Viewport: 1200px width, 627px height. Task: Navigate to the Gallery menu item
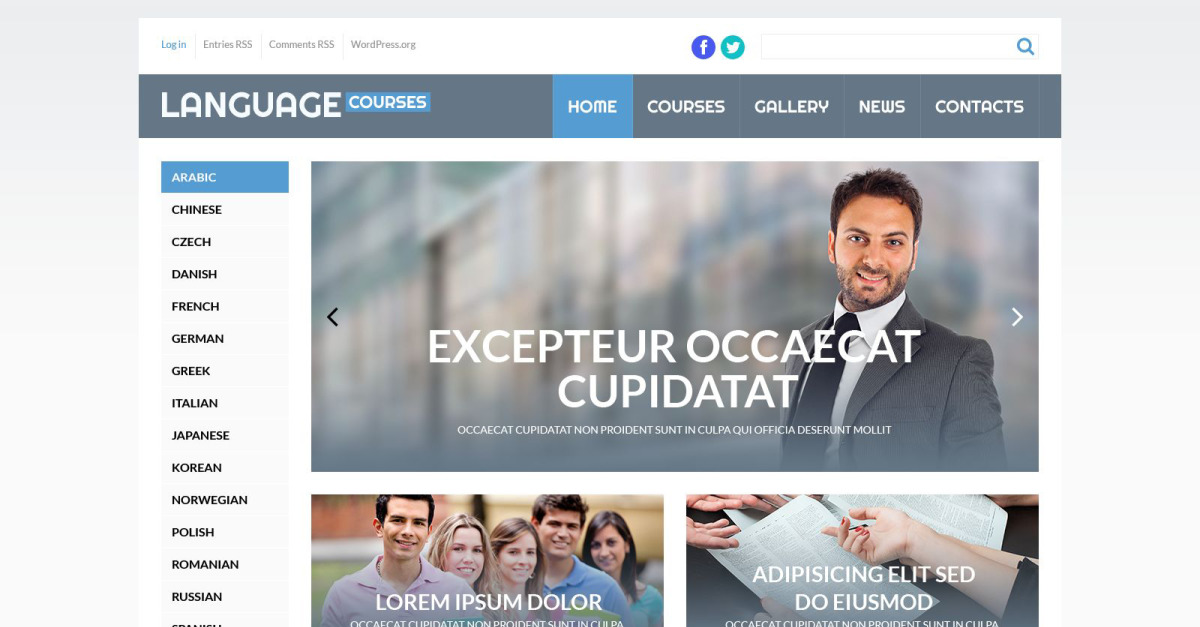pos(791,106)
